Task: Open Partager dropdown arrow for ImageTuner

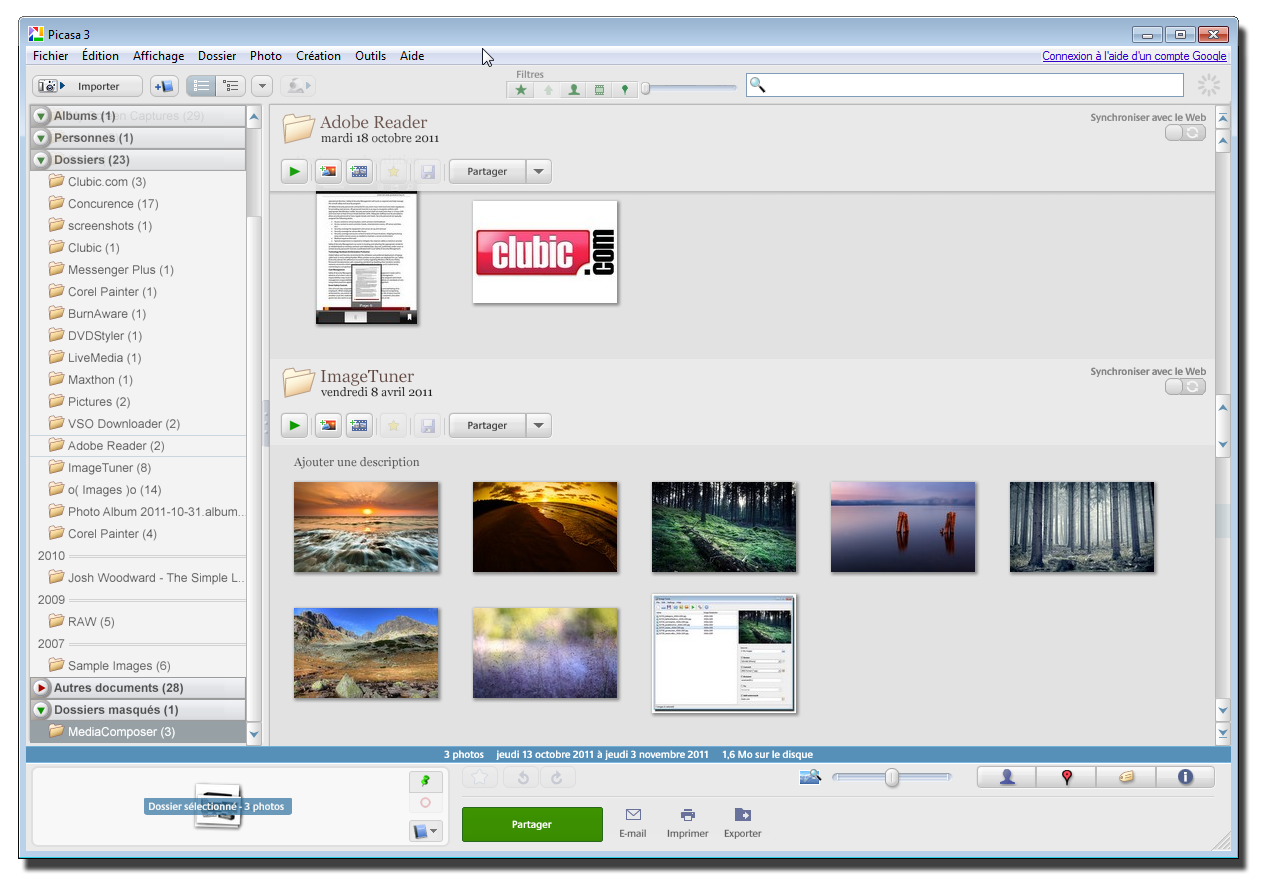Action: pos(539,426)
